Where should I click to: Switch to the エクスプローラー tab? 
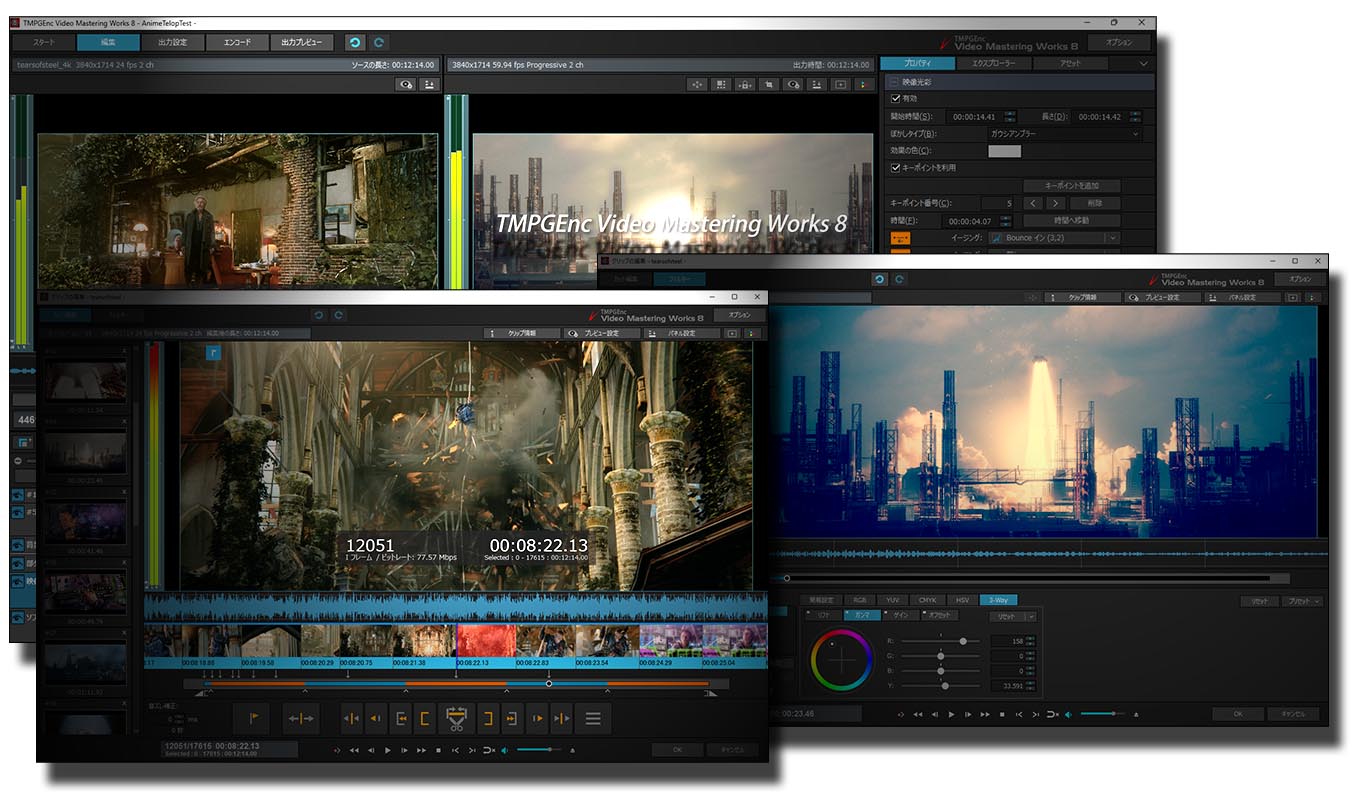[994, 64]
